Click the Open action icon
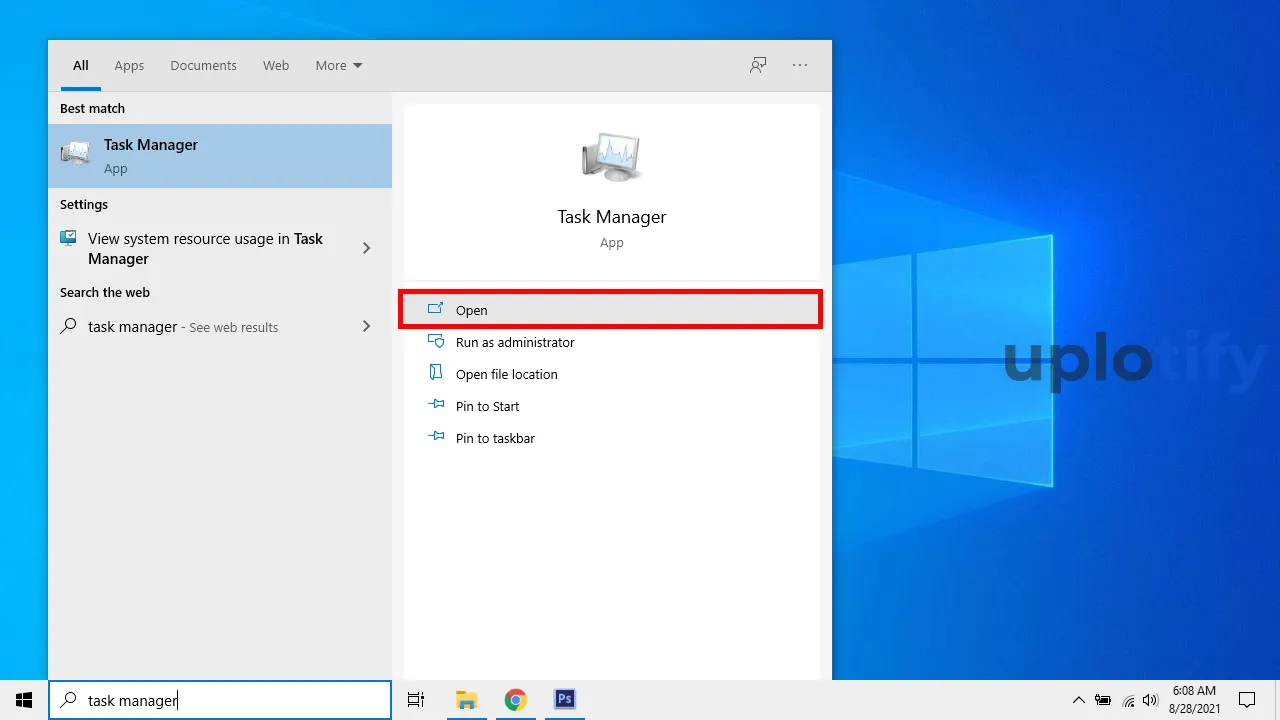Screen dimensions: 1280x720 pos(435,309)
